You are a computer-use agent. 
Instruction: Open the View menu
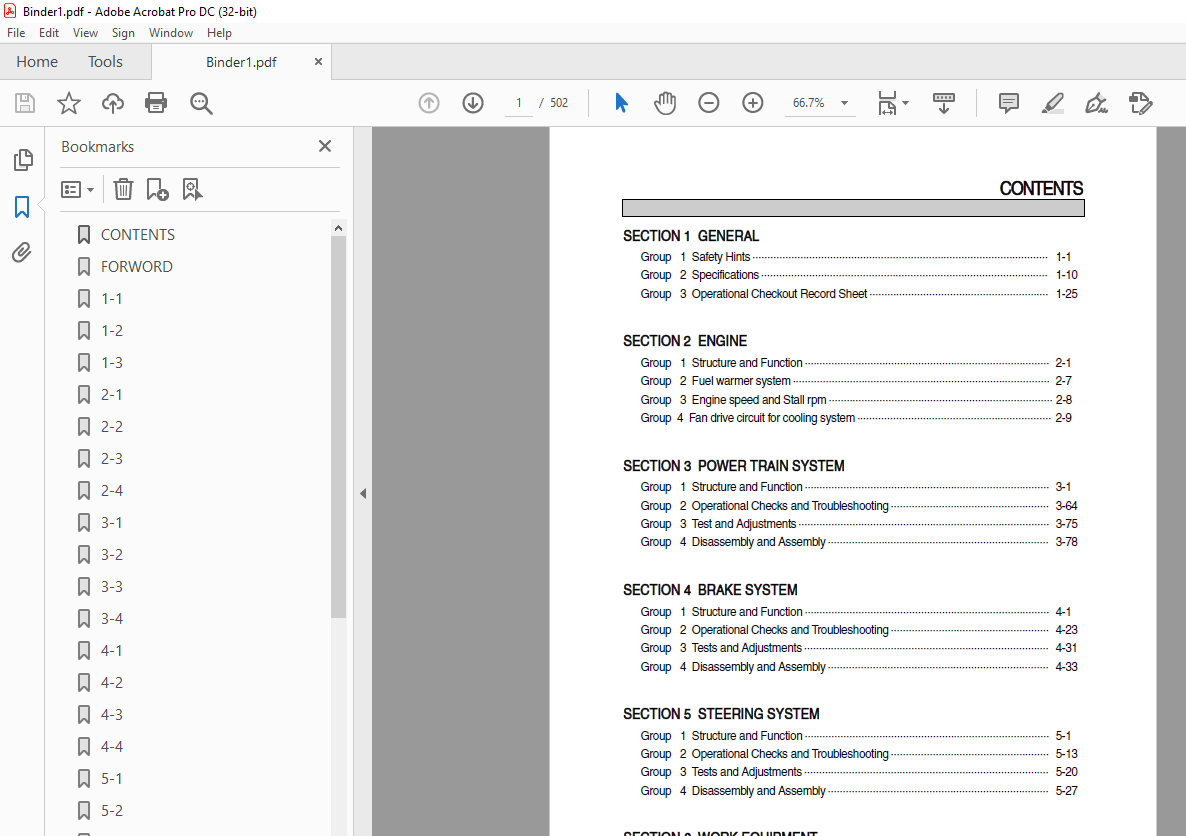85,33
